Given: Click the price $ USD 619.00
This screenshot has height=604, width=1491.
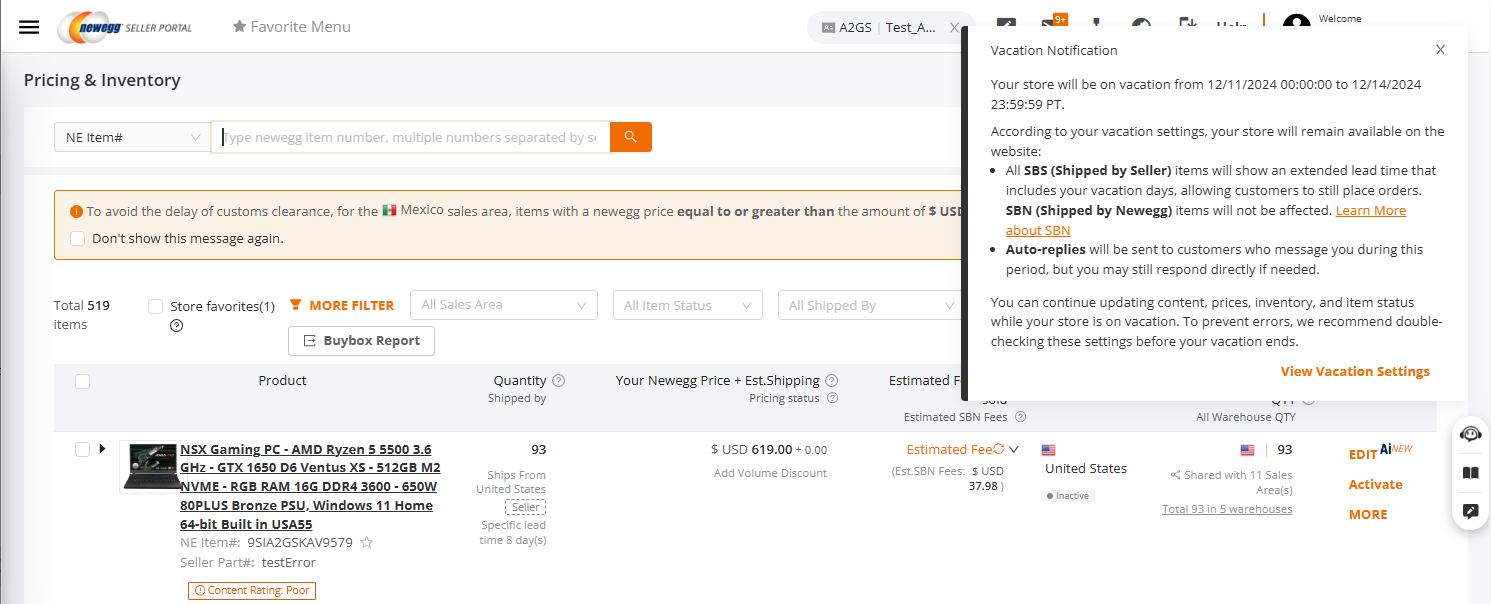Looking at the screenshot, I should pyautogui.click(x=751, y=449).
